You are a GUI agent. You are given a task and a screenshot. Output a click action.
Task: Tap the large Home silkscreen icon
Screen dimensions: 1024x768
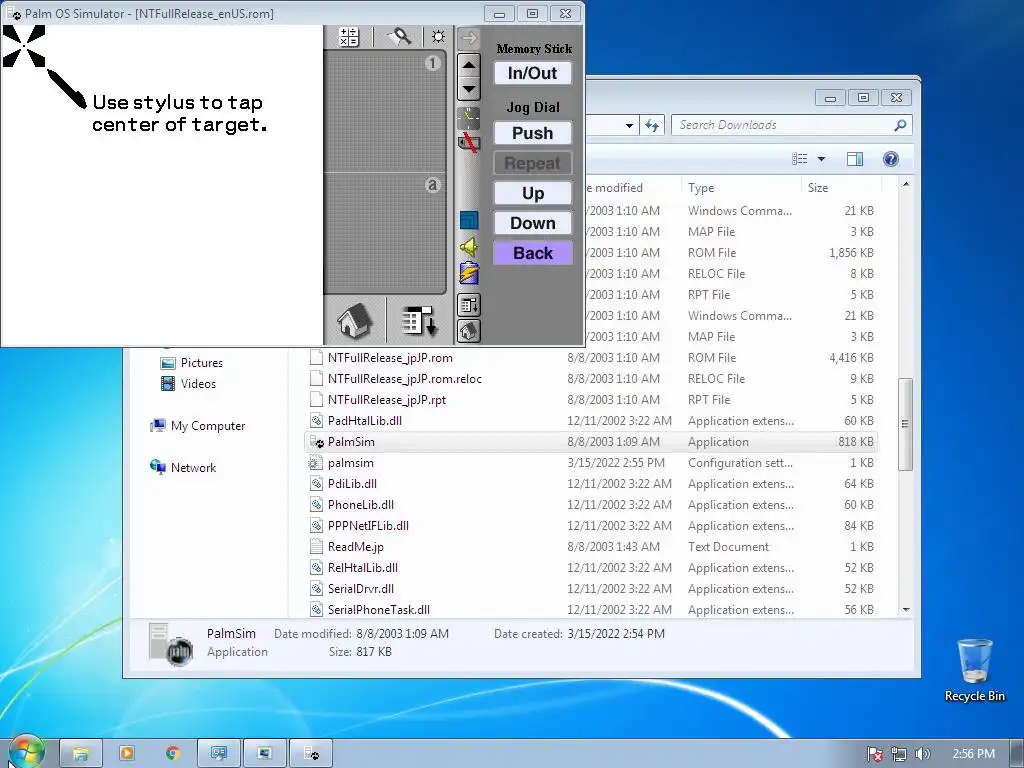pyautogui.click(x=355, y=321)
